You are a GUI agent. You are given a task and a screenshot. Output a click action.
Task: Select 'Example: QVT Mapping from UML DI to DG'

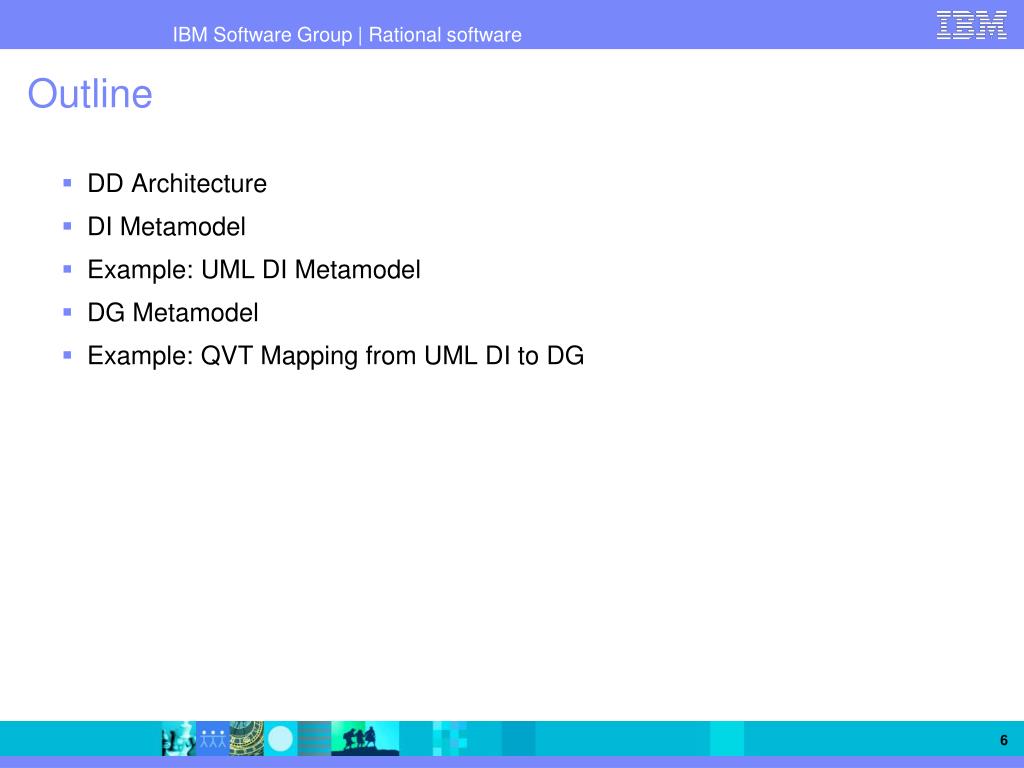[x=336, y=356]
